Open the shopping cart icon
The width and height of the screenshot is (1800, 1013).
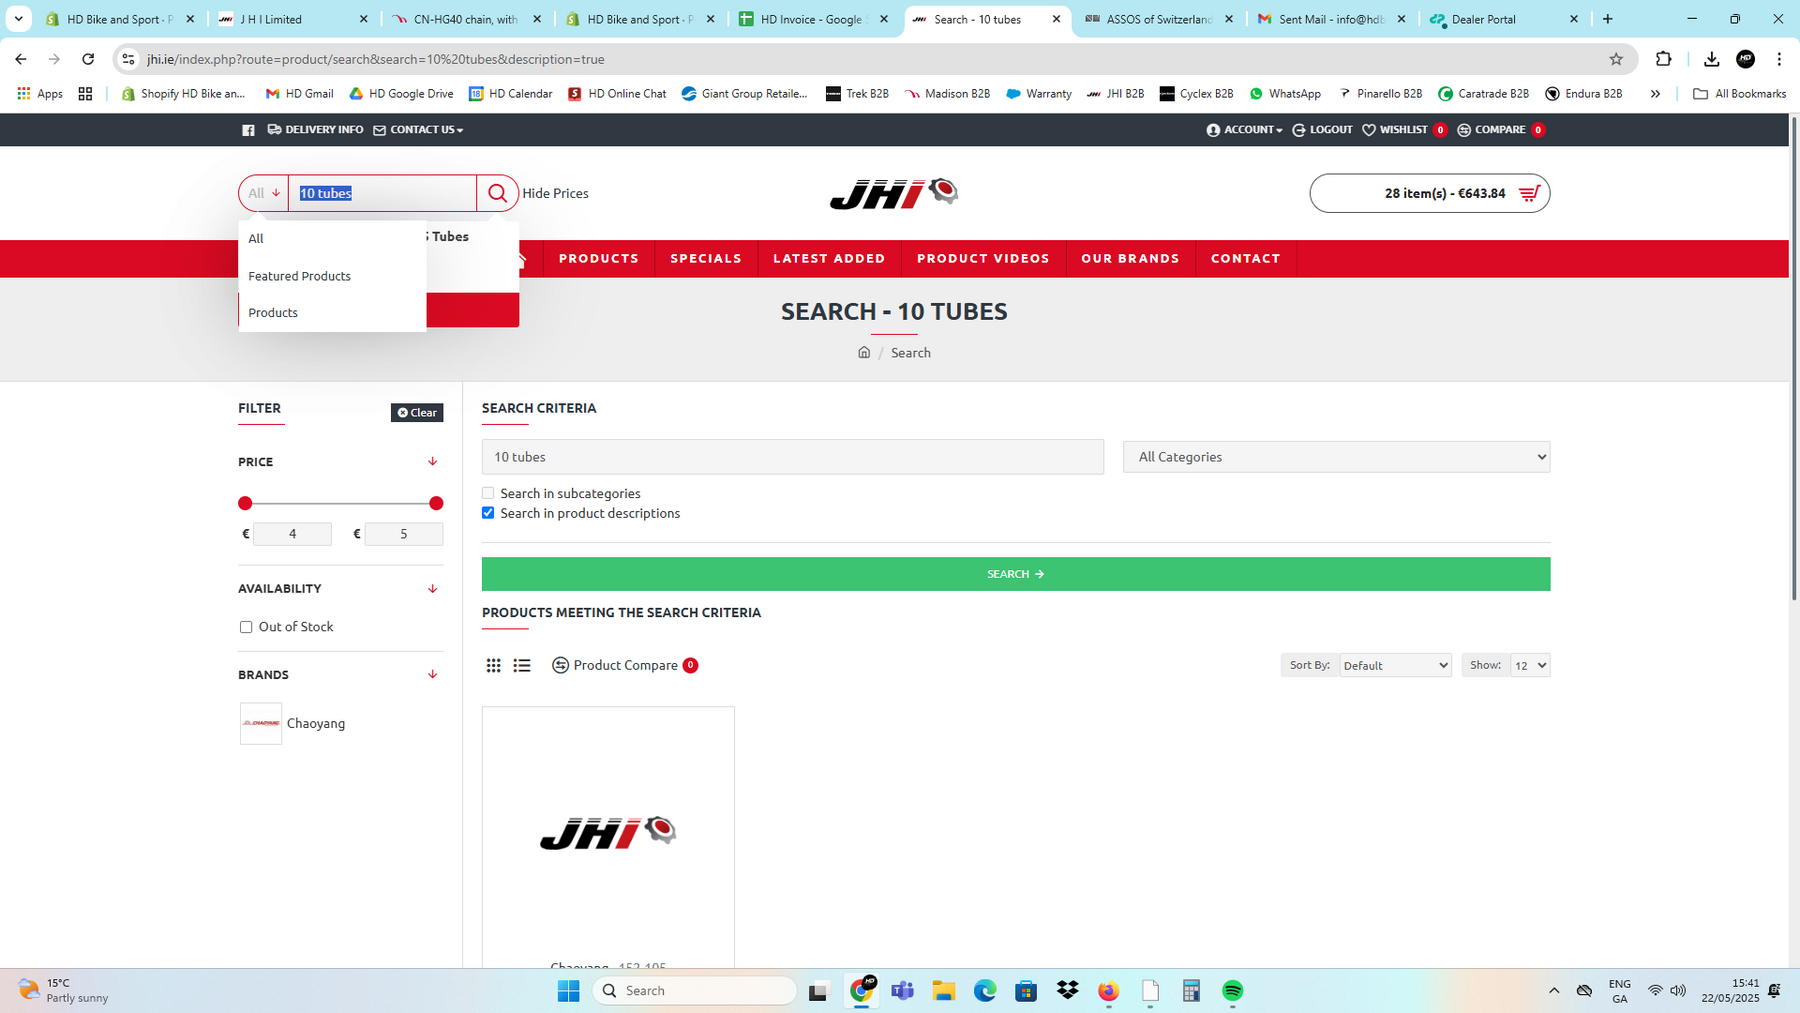pos(1529,193)
